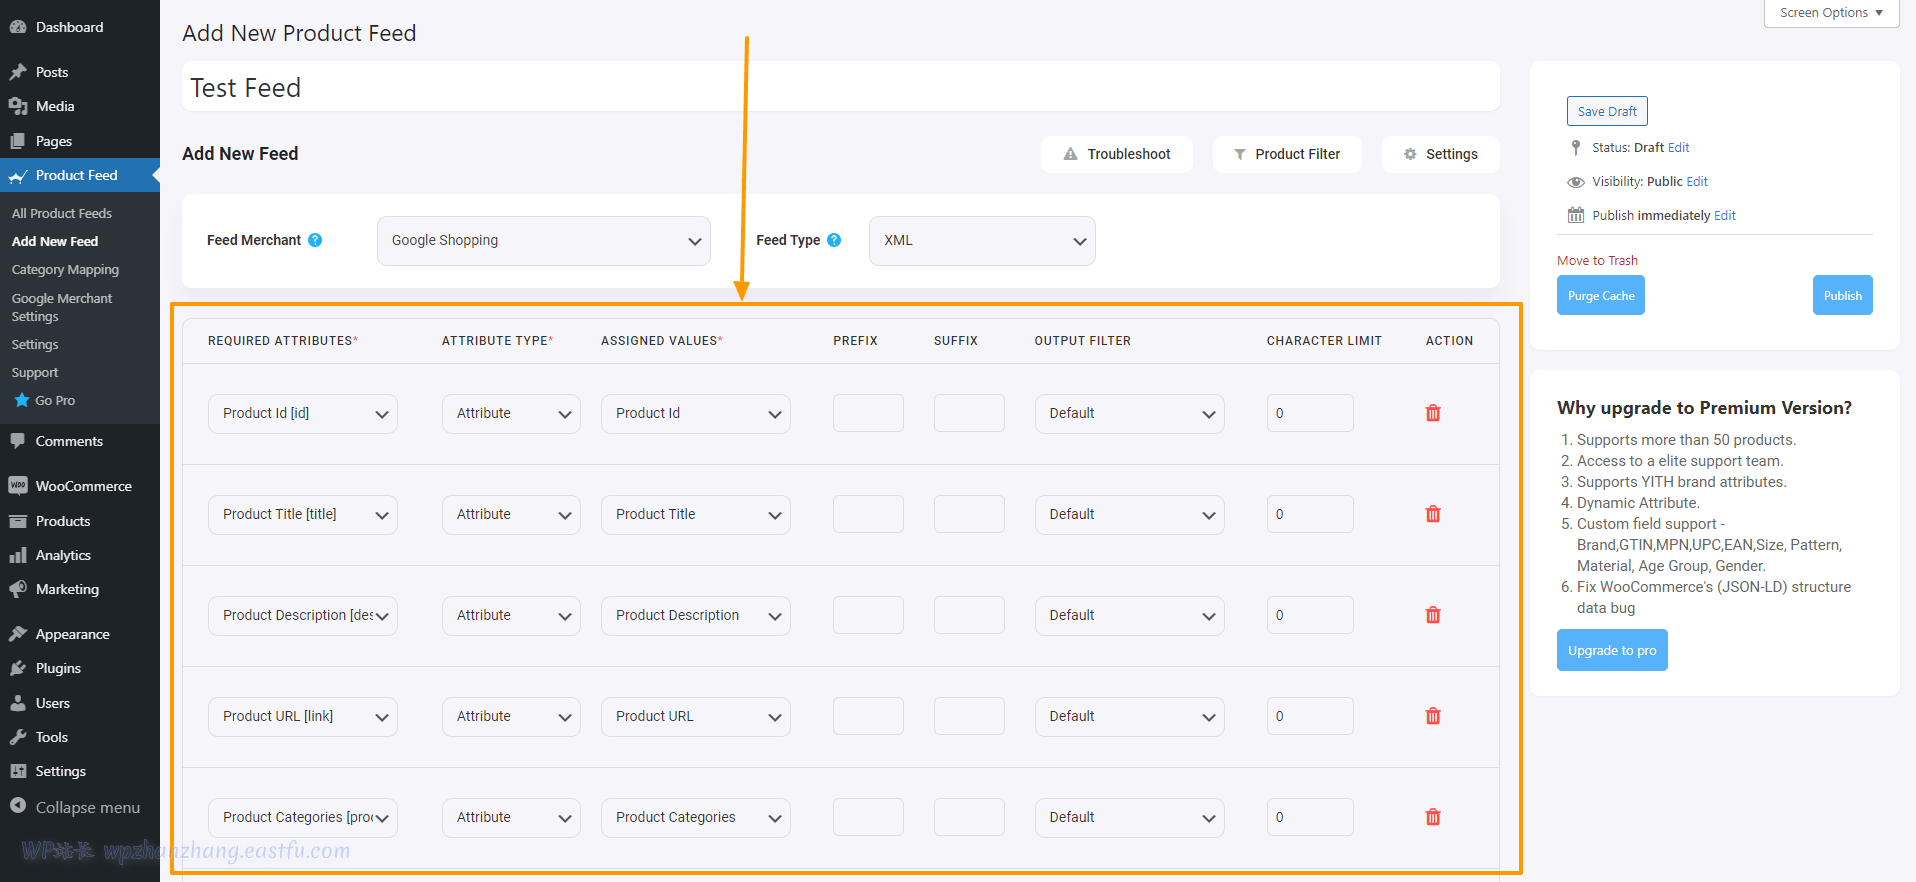Open WooCommerce in the sidebar menu

[83, 486]
